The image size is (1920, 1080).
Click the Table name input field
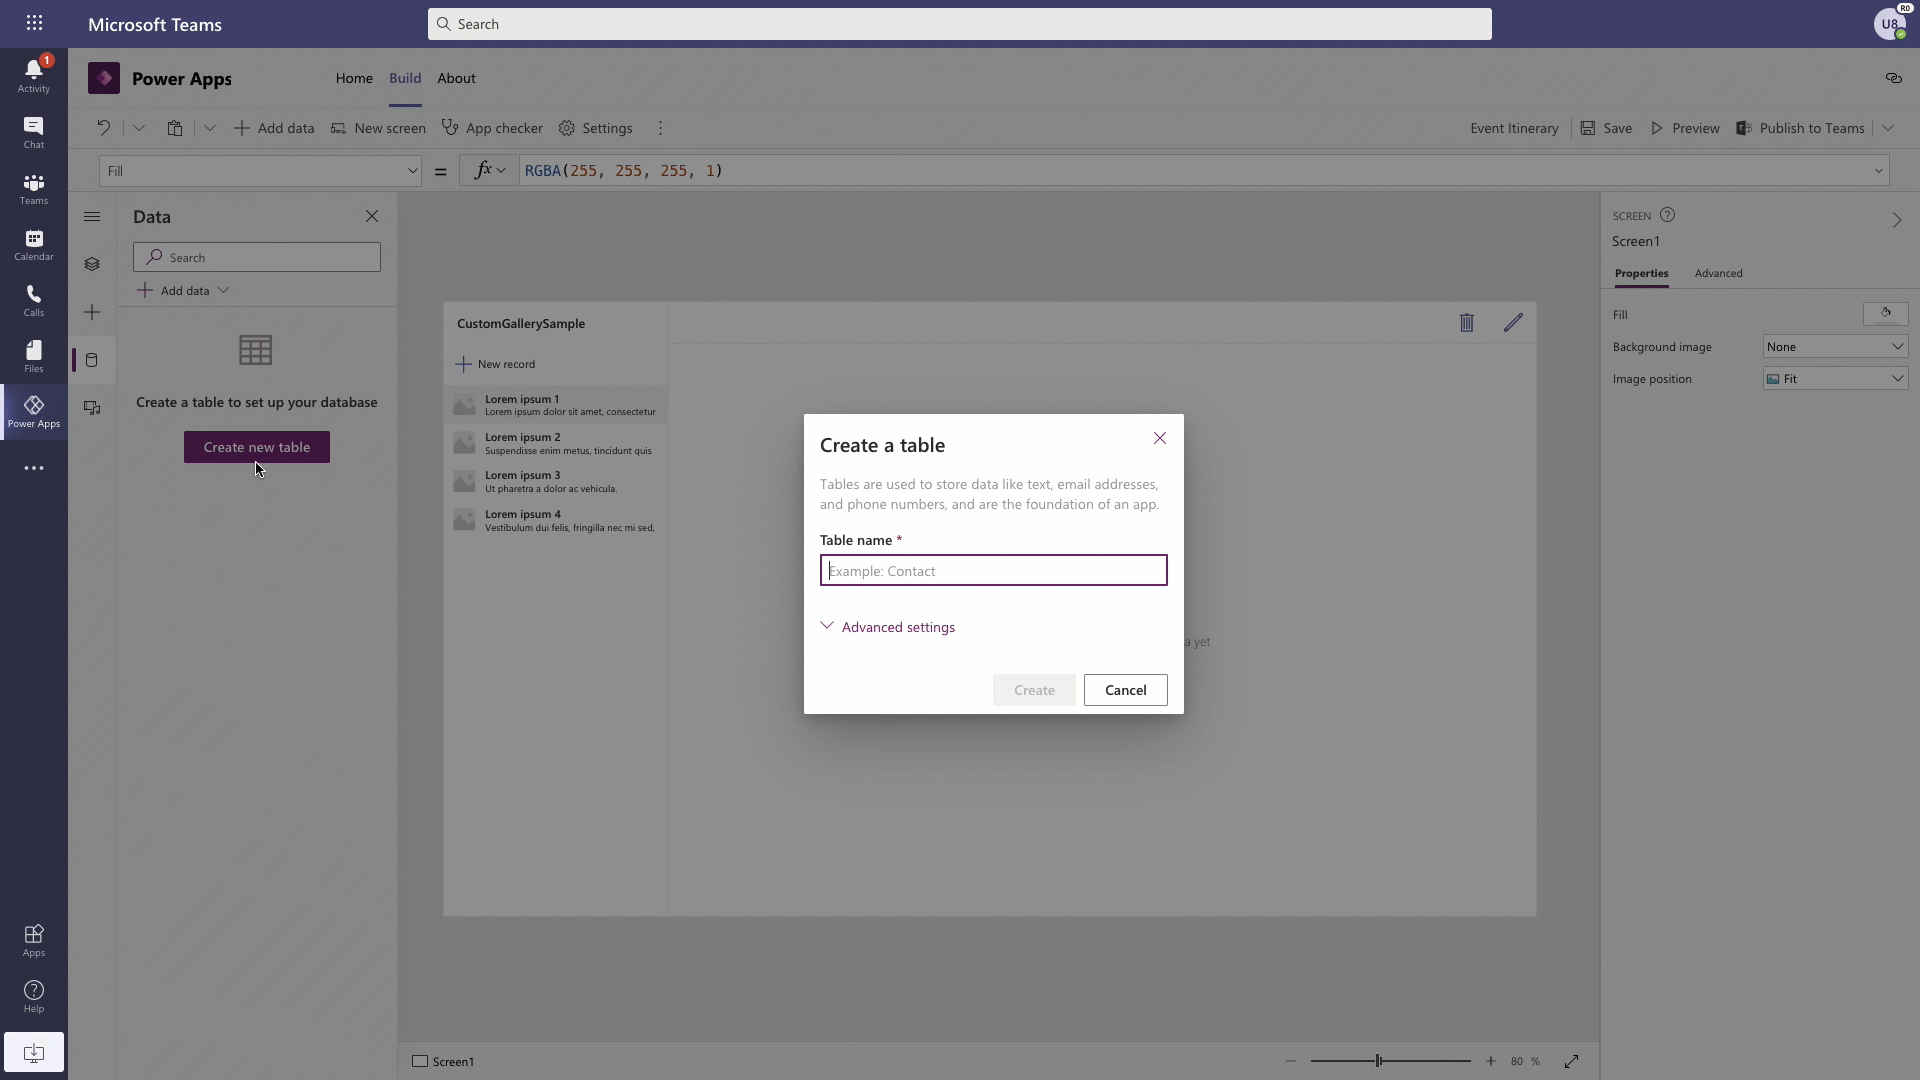point(993,571)
